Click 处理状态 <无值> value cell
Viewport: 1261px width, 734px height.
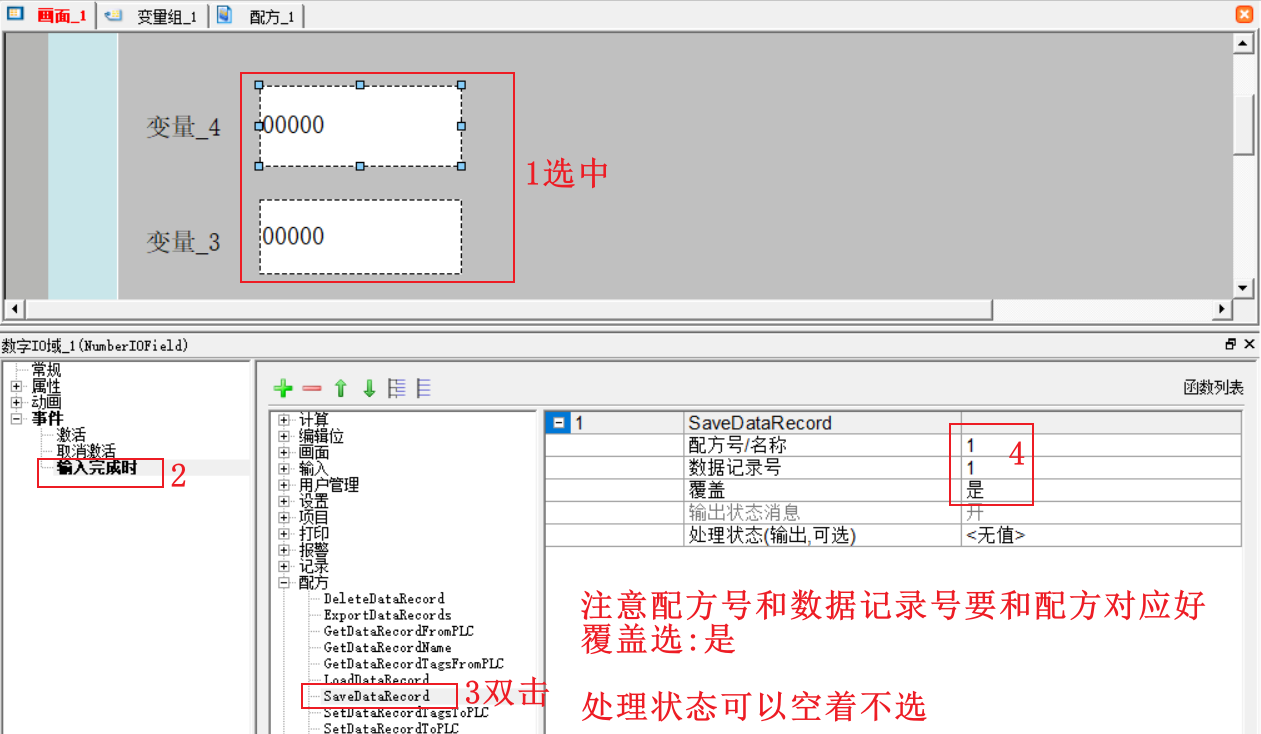pos(1101,535)
